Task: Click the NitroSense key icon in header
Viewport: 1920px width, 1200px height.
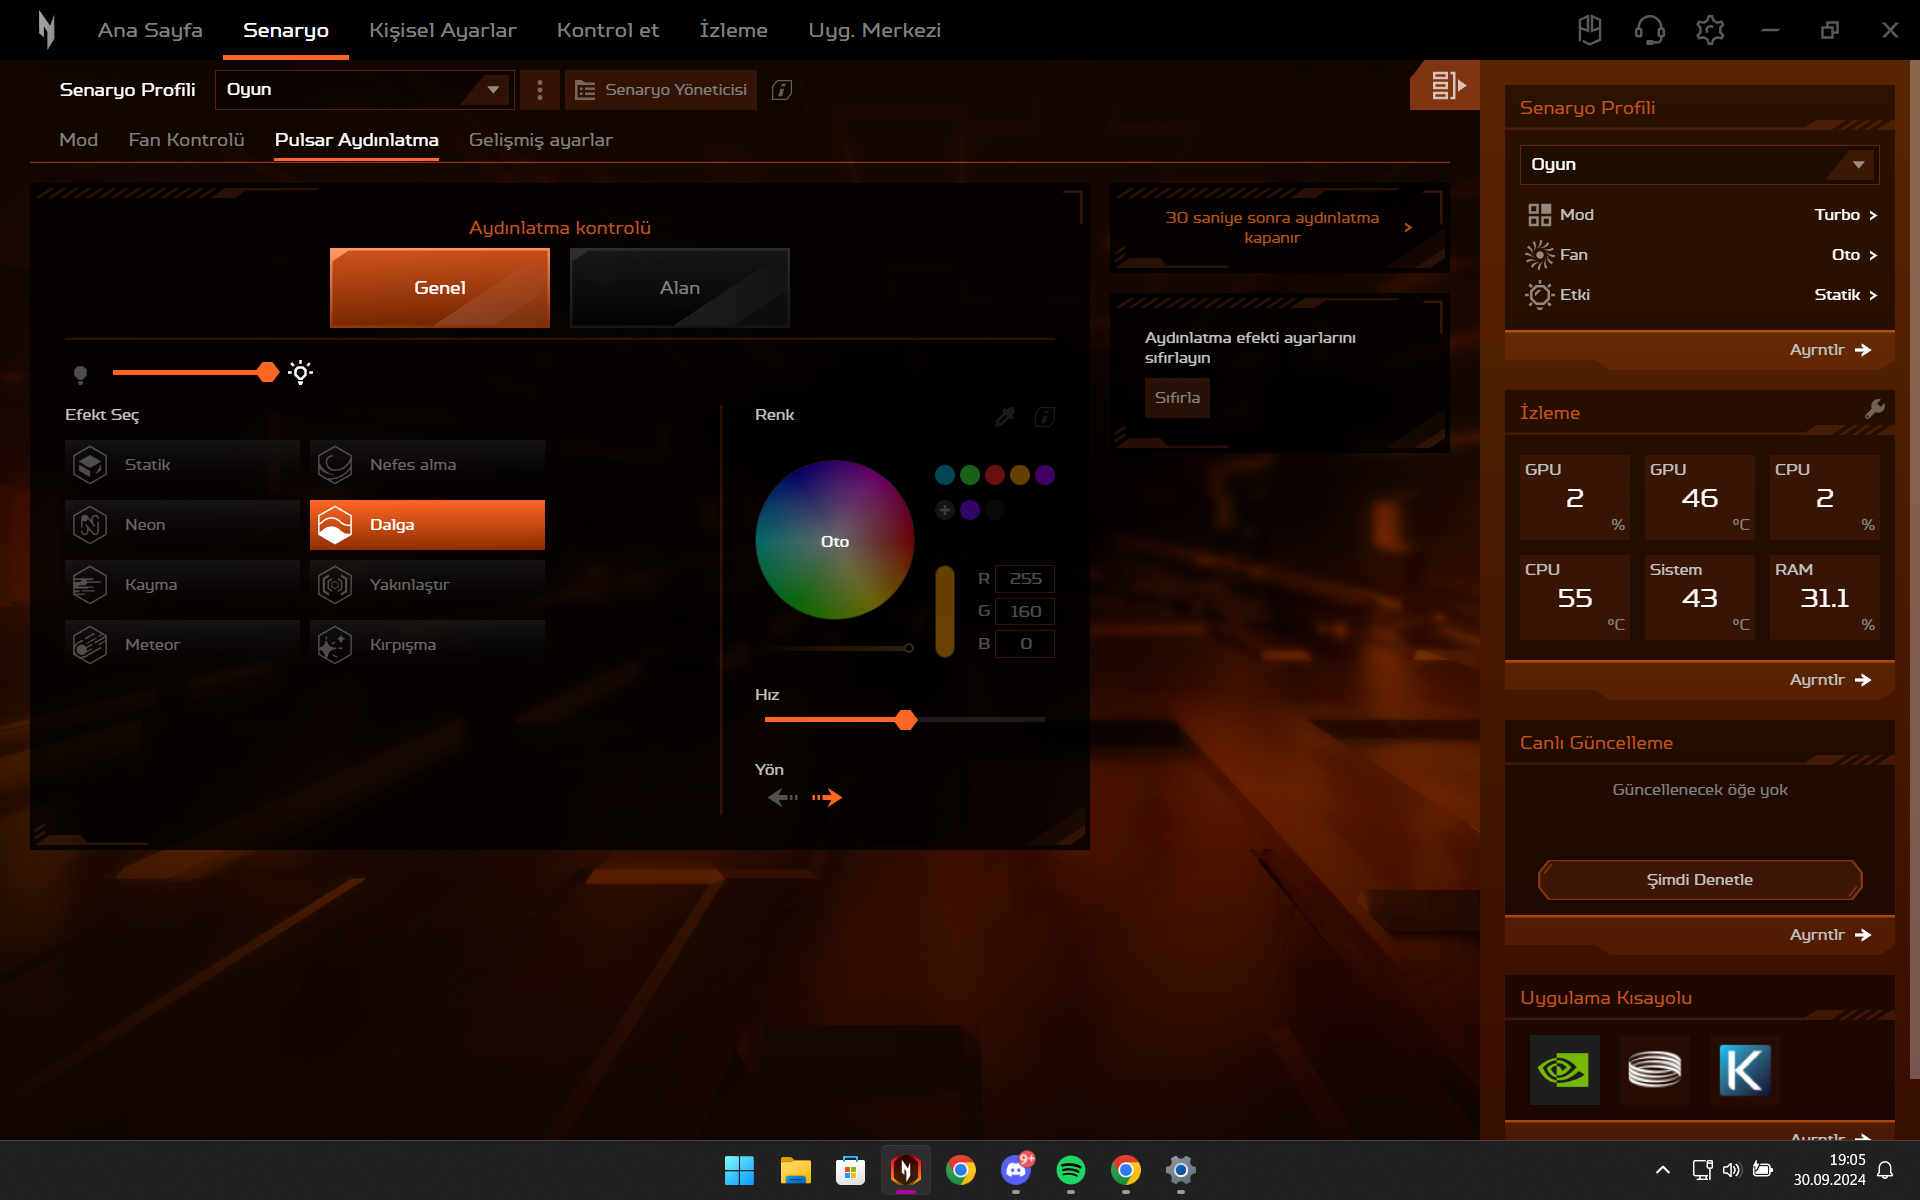Action: pyautogui.click(x=1590, y=30)
